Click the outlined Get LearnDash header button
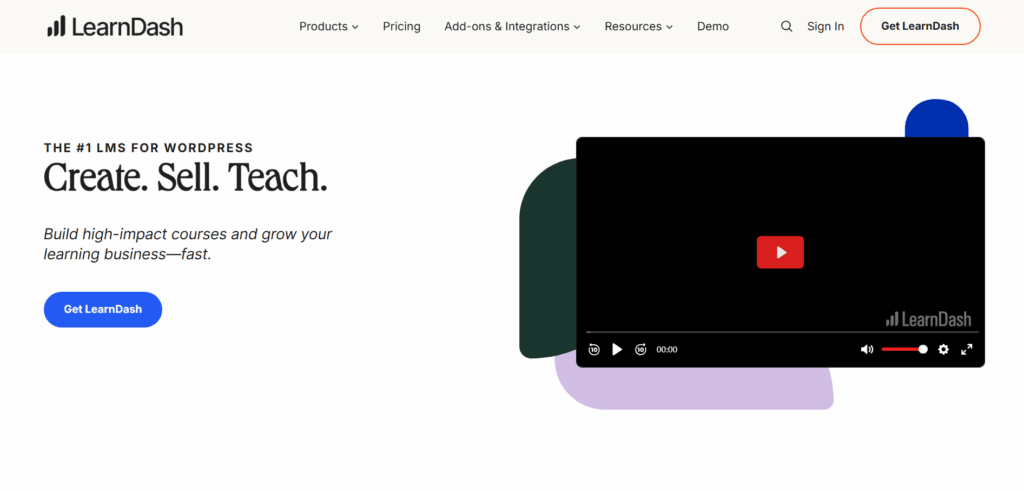1024x491 pixels. coord(919,27)
